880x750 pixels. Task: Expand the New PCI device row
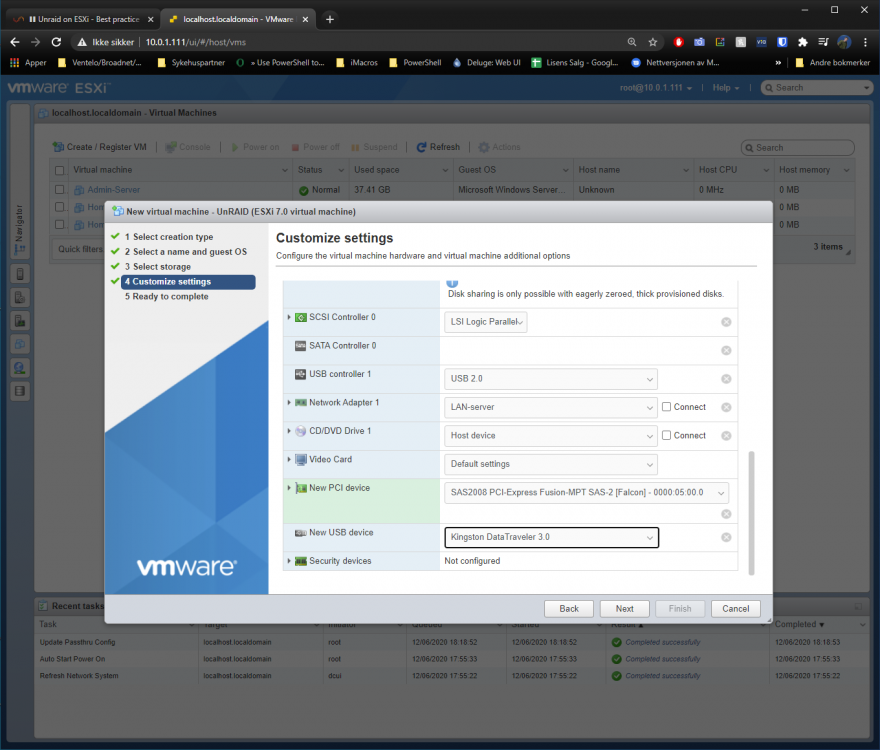point(289,488)
